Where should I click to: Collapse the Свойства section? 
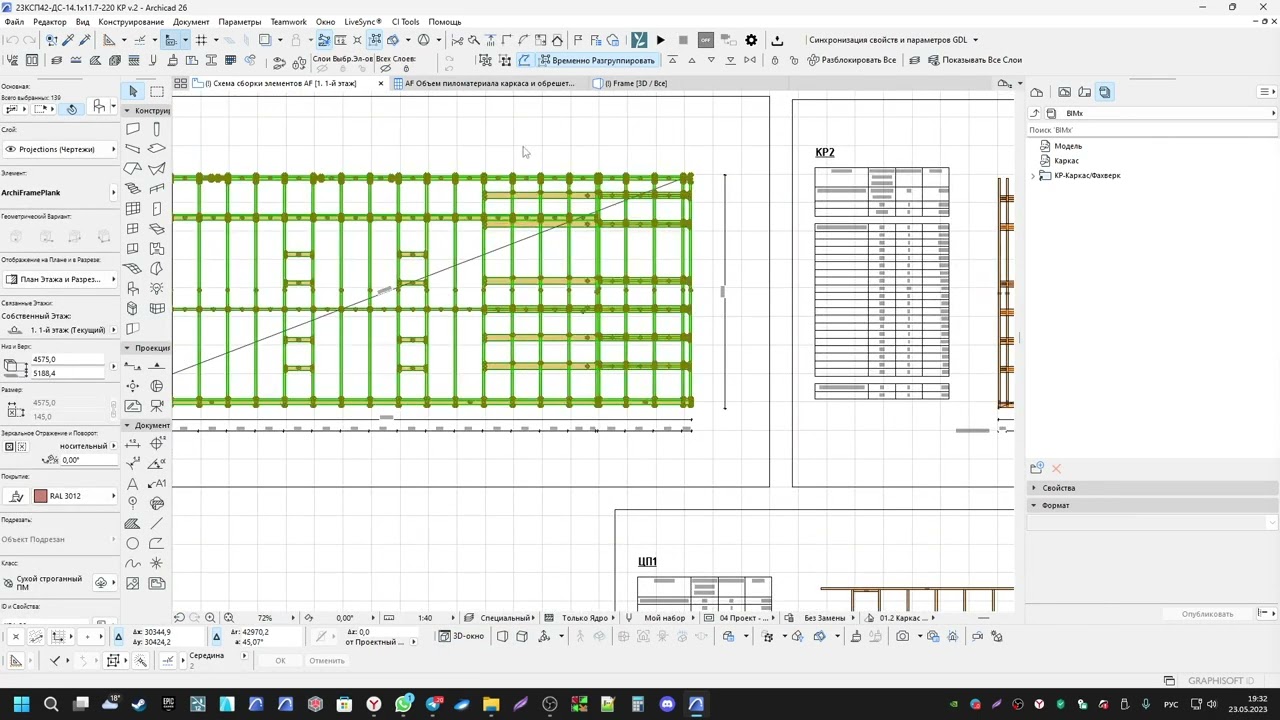point(1034,488)
